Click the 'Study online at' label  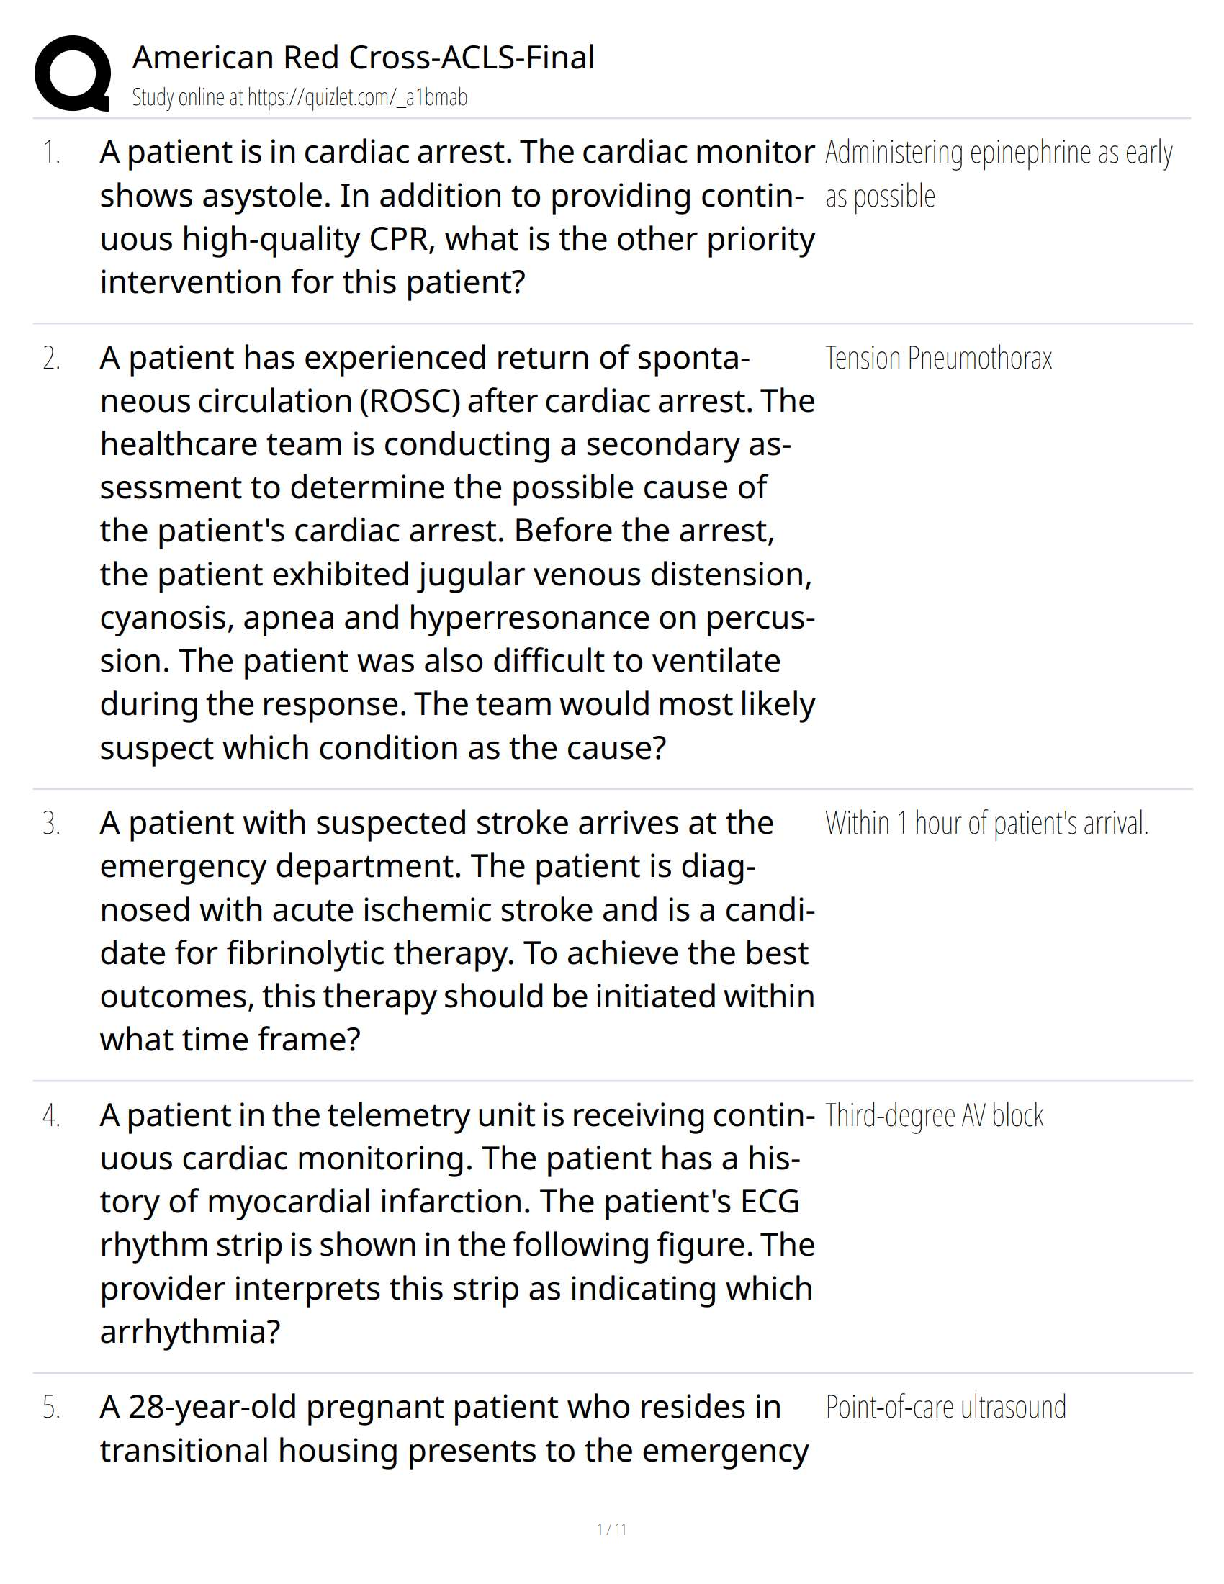(187, 97)
